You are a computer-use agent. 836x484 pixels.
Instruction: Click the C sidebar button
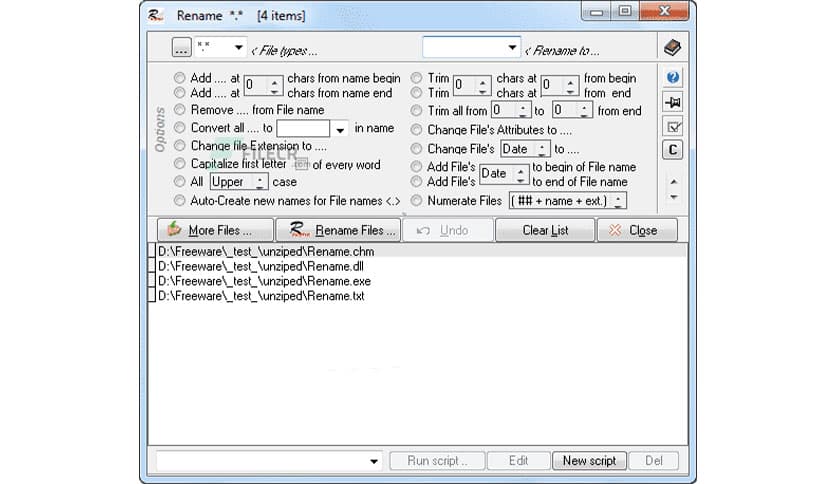[673, 150]
